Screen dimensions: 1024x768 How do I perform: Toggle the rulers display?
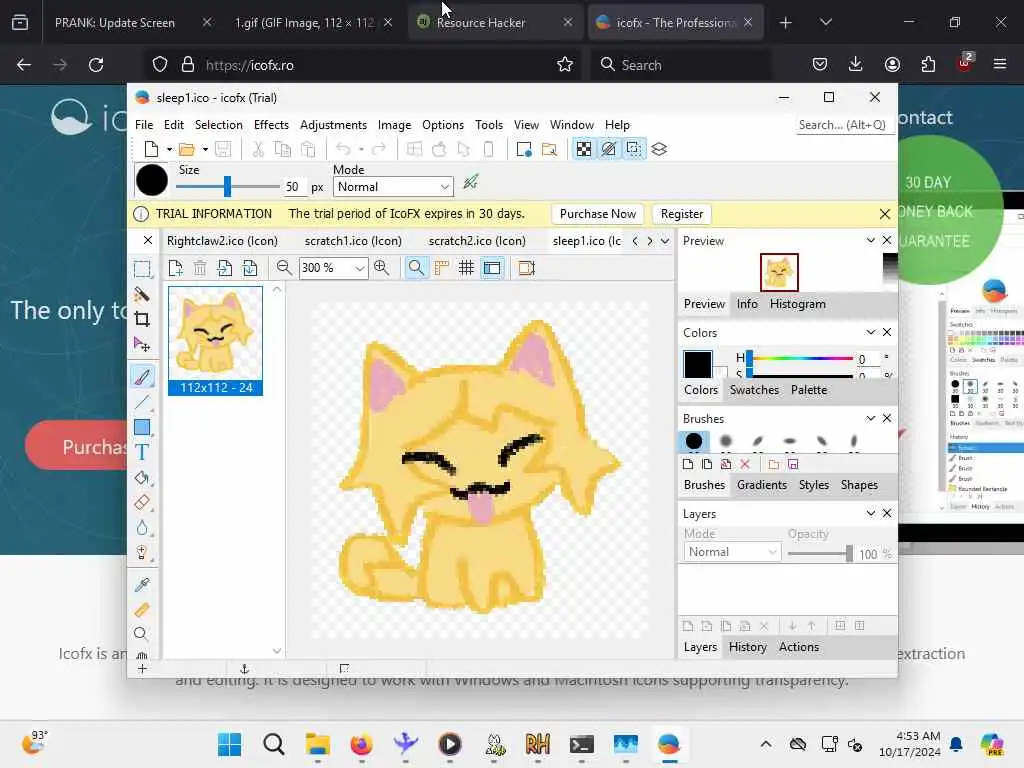(441, 268)
